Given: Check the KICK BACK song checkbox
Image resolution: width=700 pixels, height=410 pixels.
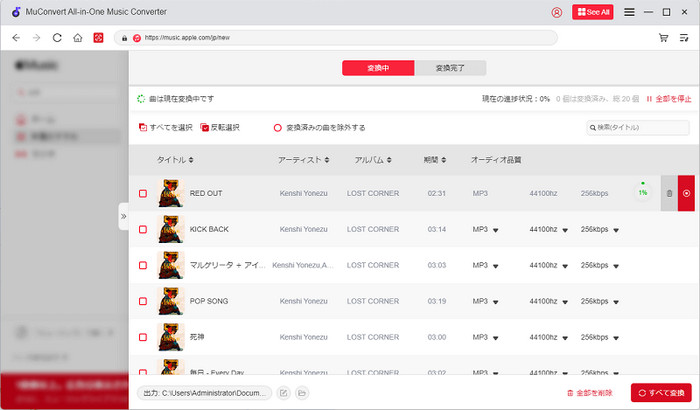Looking at the screenshot, I should pyautogui.click(x=143, y=229).
